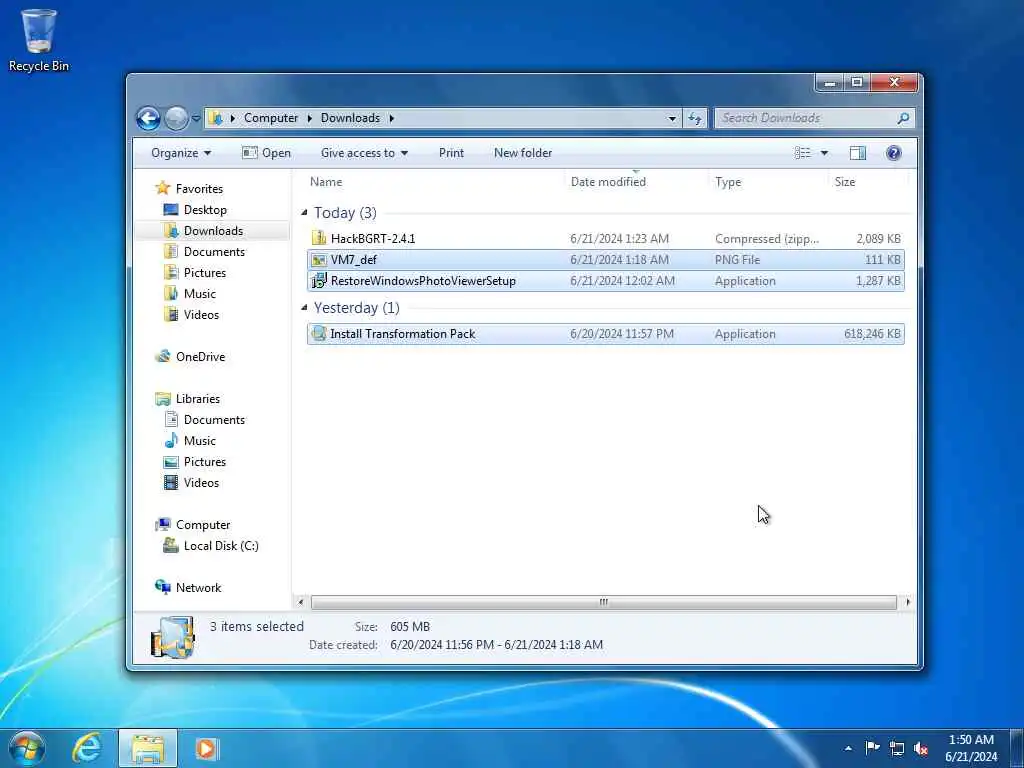The width and height of the screenshot is (1024, 768).
Task: Open the Recycle Bin desktop icon
Action: point(39,40)
